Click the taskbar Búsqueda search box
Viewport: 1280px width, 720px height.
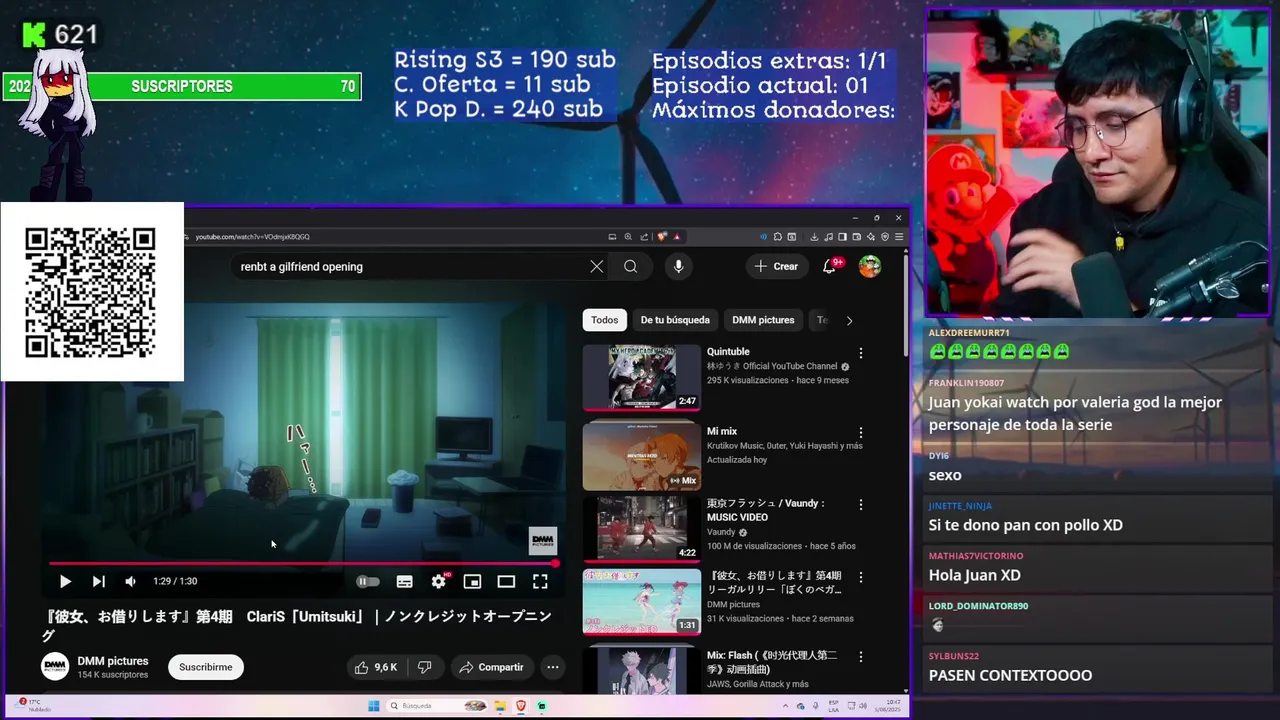pyautogui.click(x=438, y=706)
